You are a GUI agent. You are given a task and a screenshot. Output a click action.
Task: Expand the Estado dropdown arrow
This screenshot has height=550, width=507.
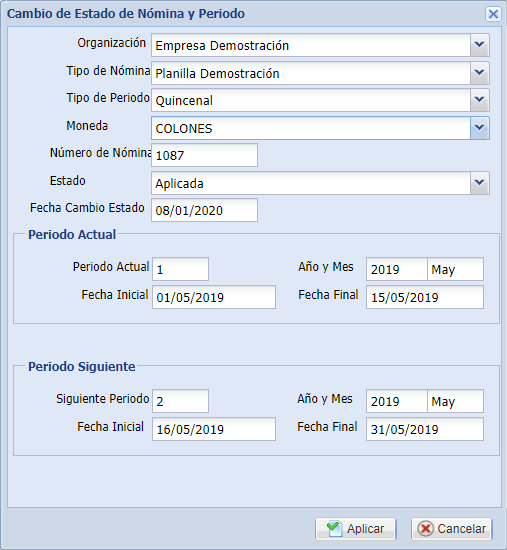coord(479,183)
